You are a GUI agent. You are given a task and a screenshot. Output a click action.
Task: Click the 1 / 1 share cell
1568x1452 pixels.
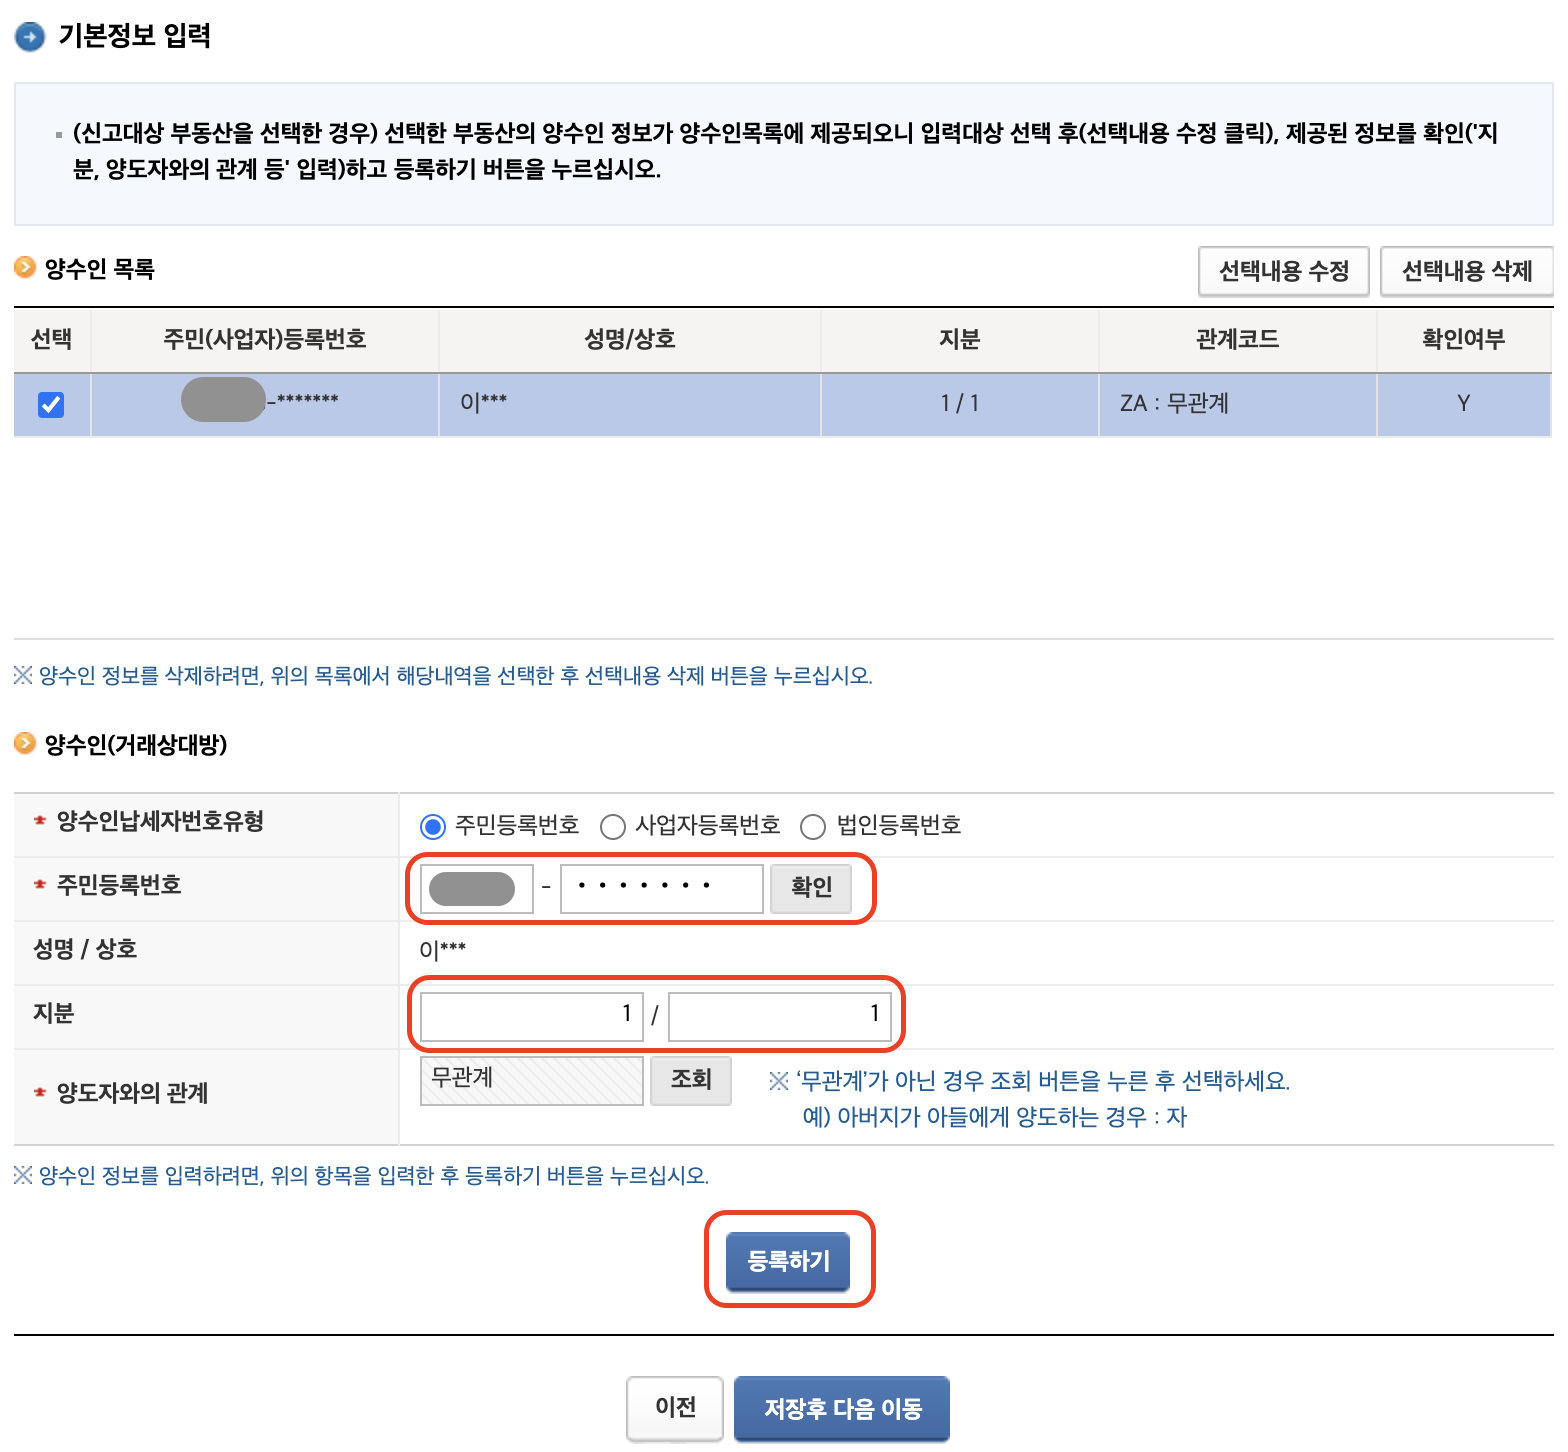[x=960, y=404]
